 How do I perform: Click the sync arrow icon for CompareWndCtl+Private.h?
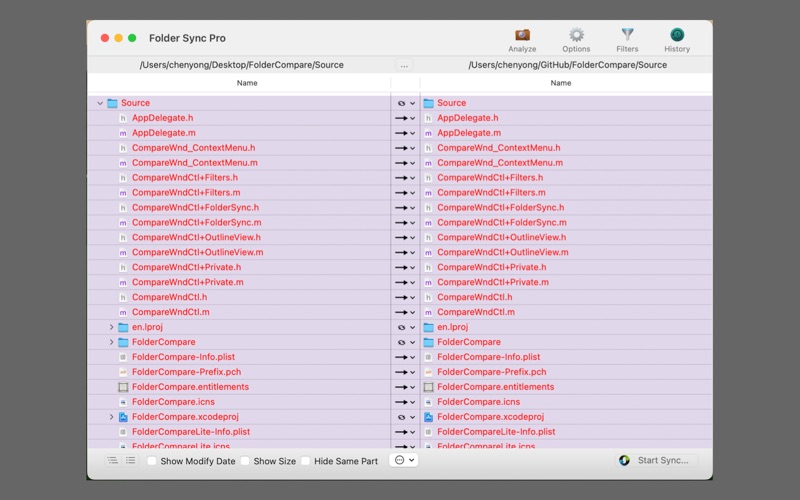(x=402, y=267)
